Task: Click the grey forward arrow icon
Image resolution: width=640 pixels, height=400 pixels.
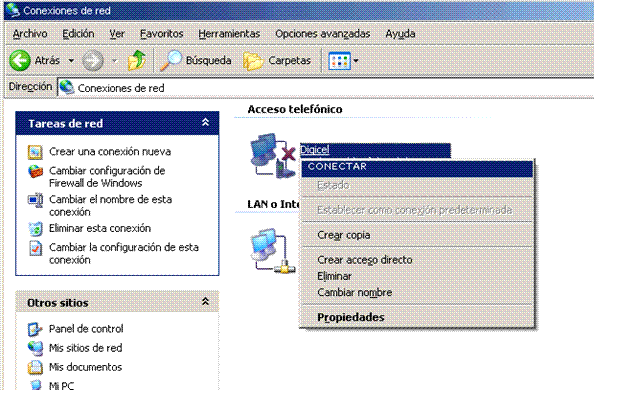Action: [x=93, y=61]
